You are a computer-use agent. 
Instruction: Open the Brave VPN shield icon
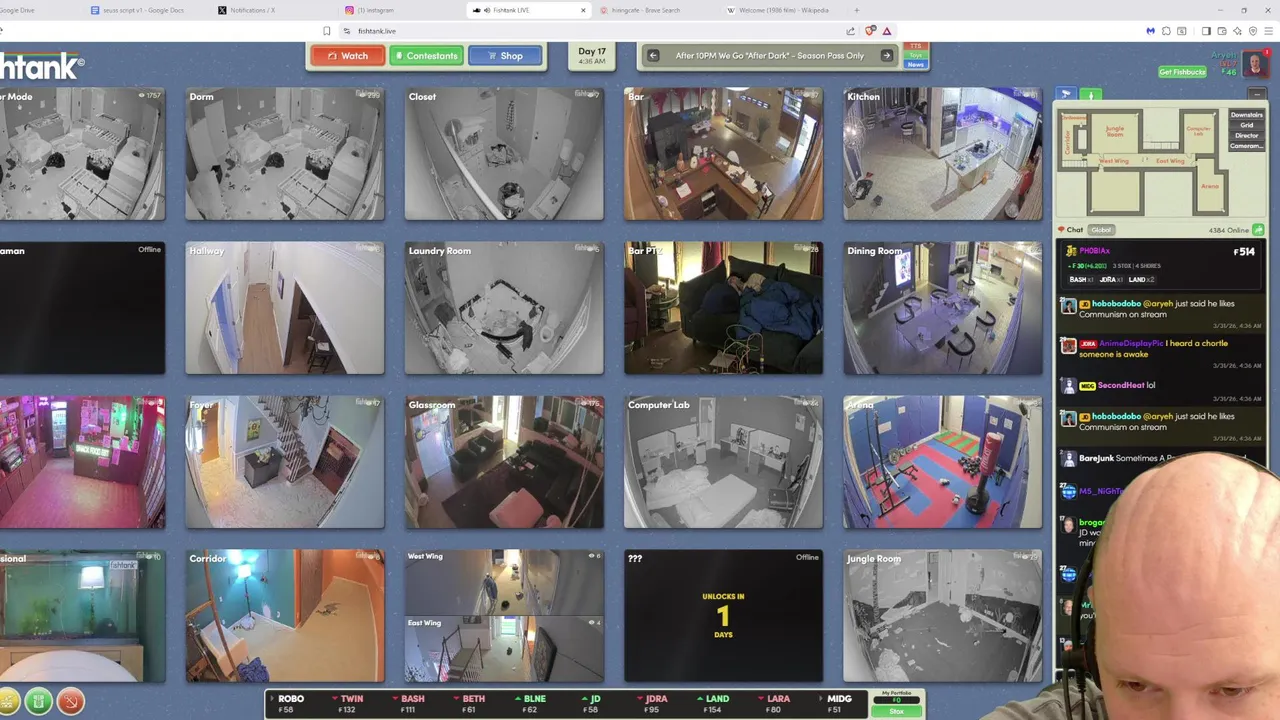click(1253, 31)
